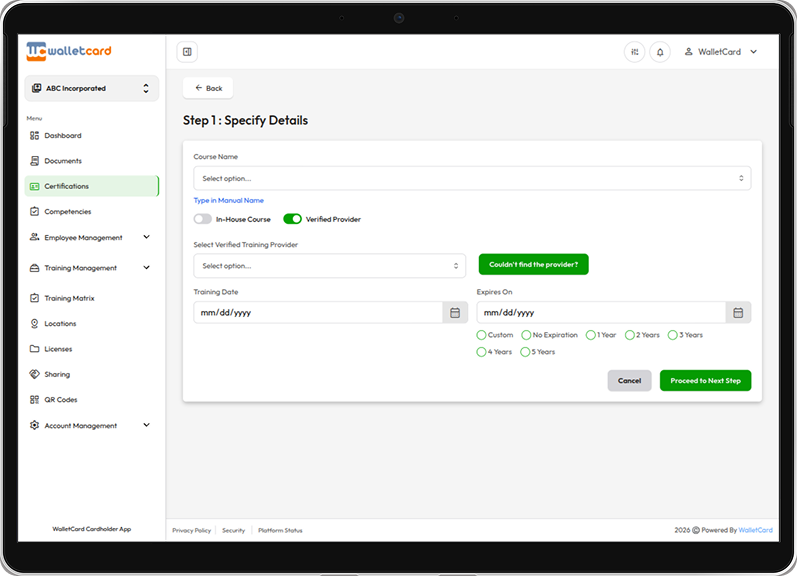Open the Training Date calendar icon
Viewport: 797px width, 576px height.
click(x=455, y=313)
